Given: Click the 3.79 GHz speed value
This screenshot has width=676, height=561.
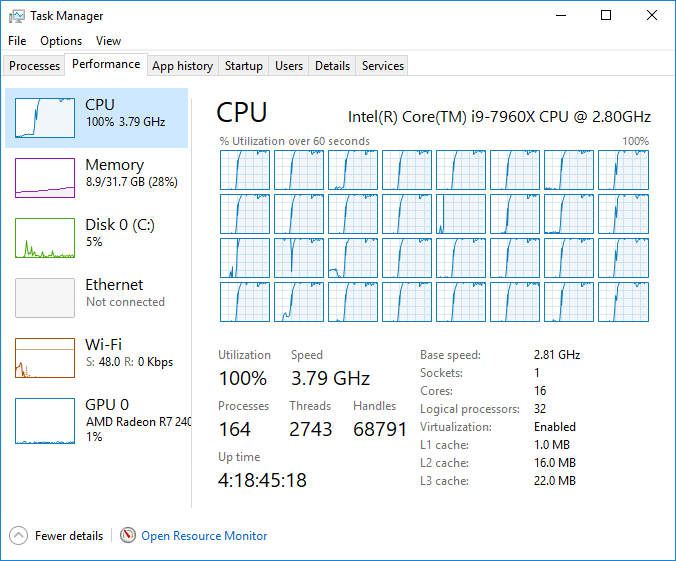Looking at the screenshot, I should 330,378.
